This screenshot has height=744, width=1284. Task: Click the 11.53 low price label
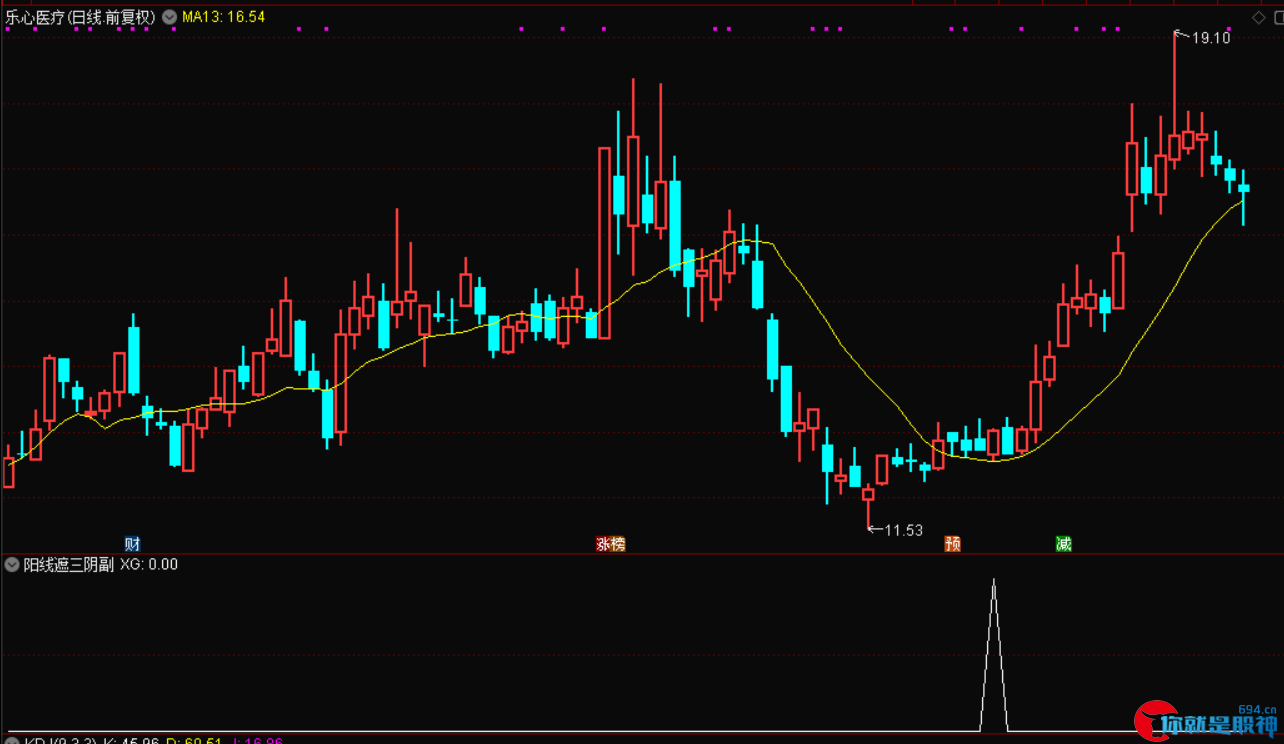click(904, 530)
